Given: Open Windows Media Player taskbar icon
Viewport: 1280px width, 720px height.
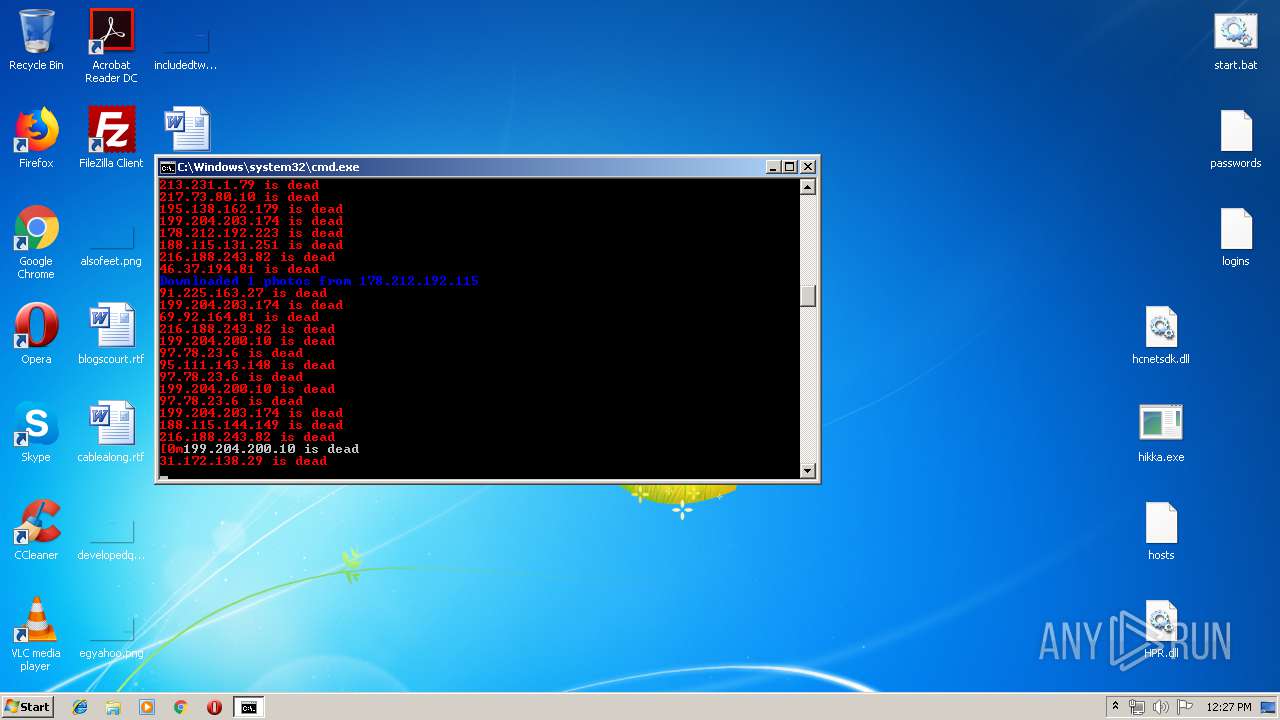Looking at the screenshot, I should (147, 707).
